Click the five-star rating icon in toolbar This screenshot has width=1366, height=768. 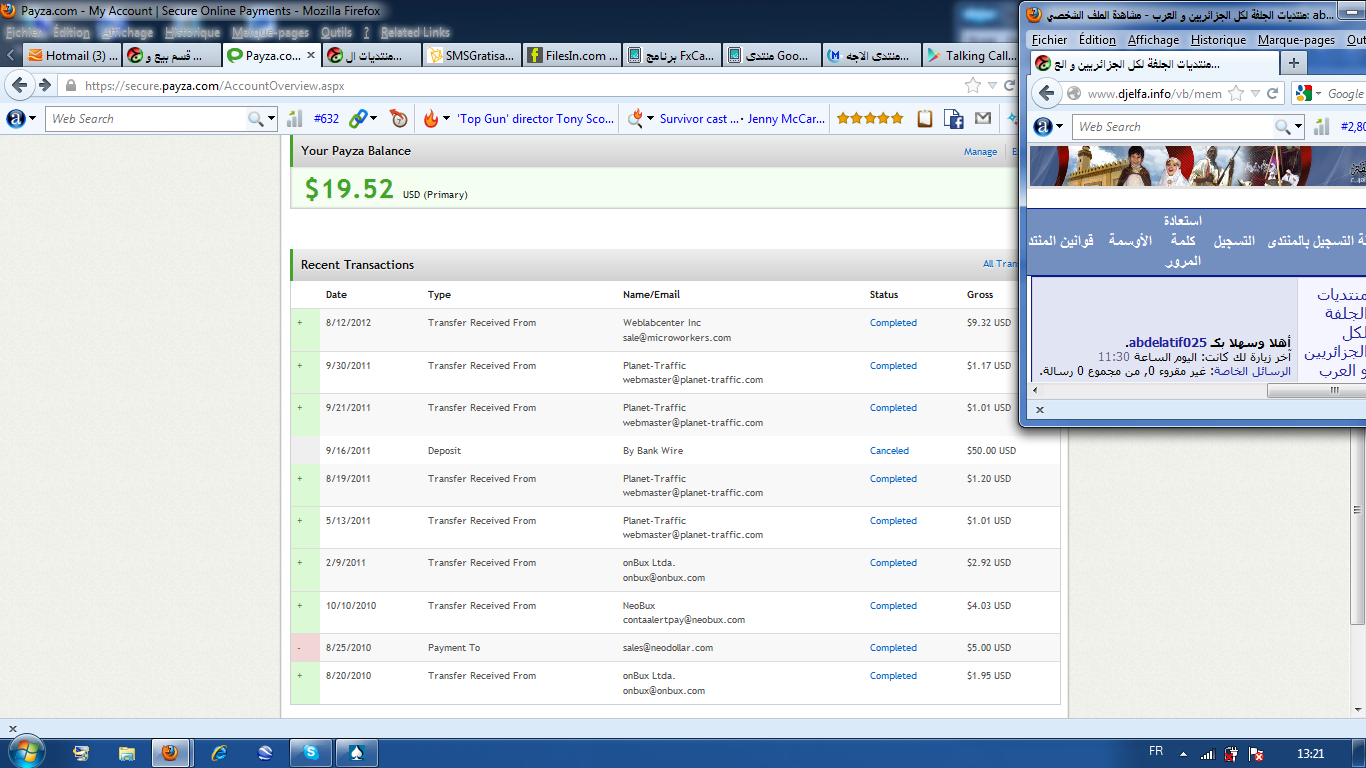(870, 119)
